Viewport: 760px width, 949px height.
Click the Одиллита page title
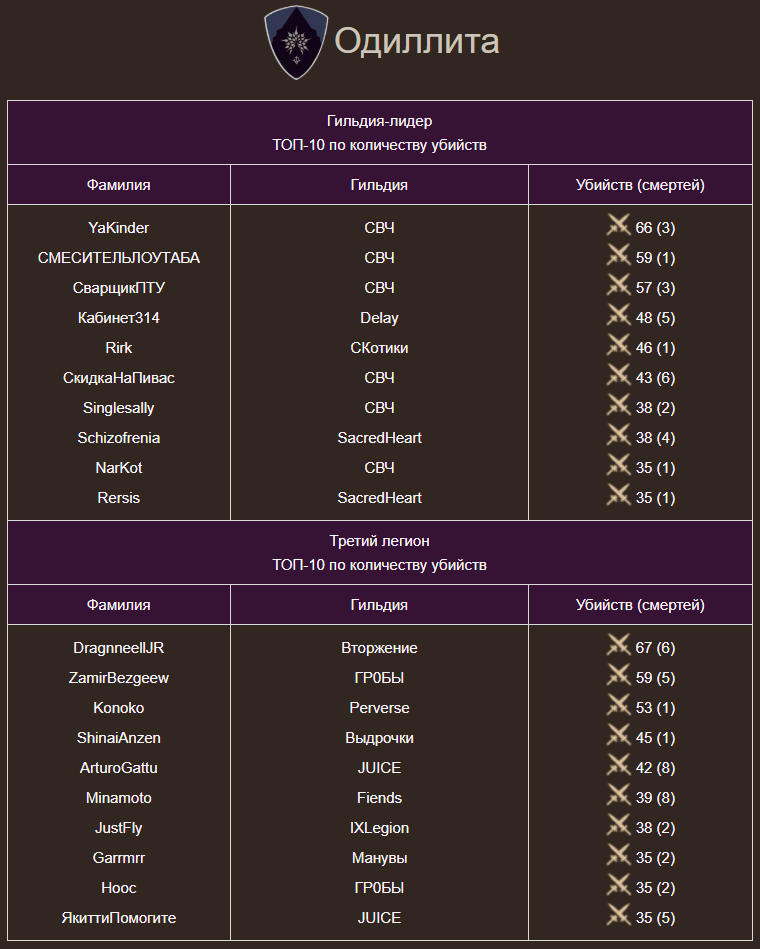tap(416, 42)
